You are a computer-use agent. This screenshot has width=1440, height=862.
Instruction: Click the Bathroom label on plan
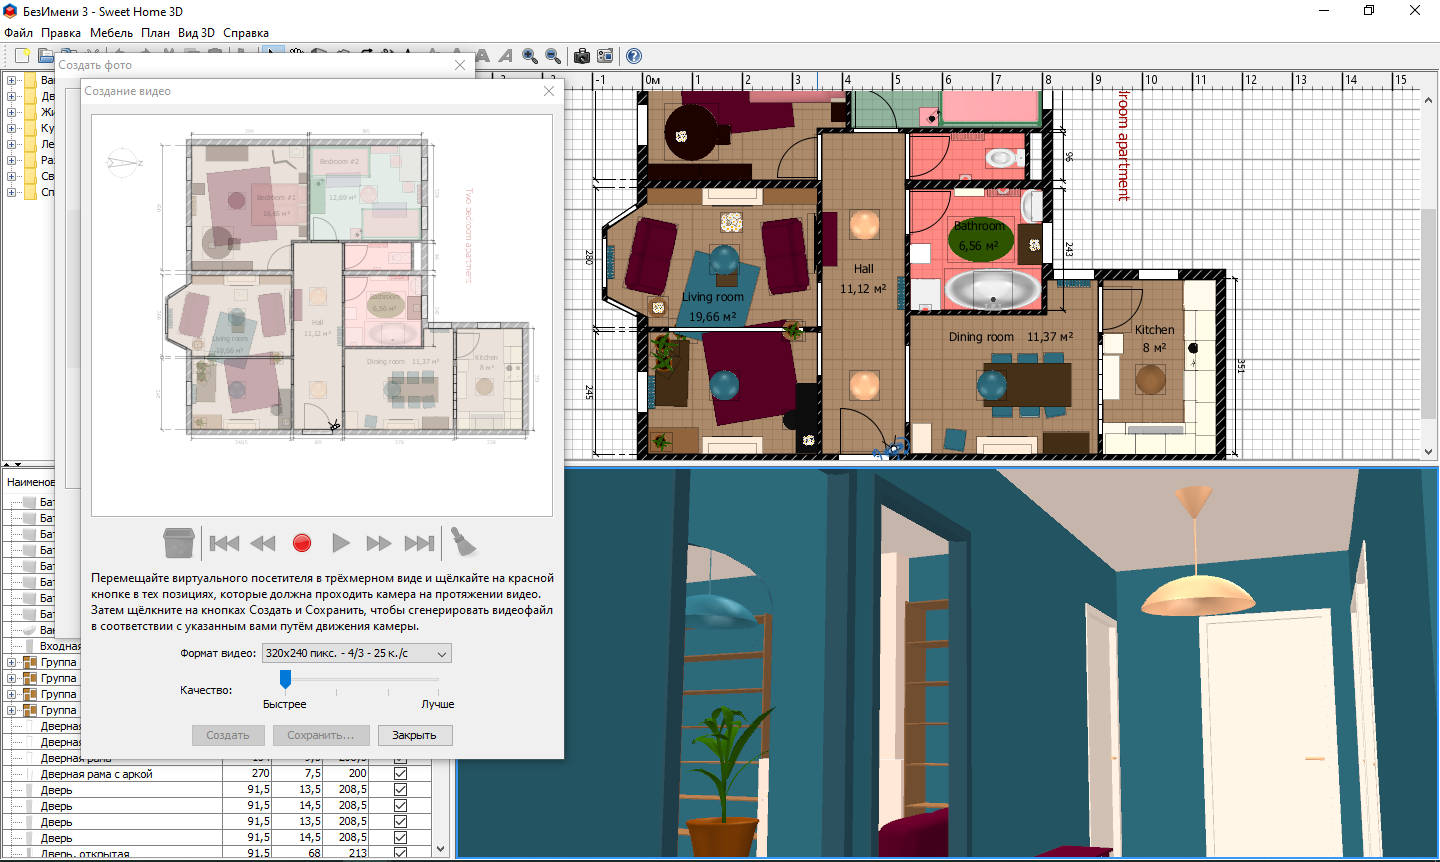(x=979, y=226)
